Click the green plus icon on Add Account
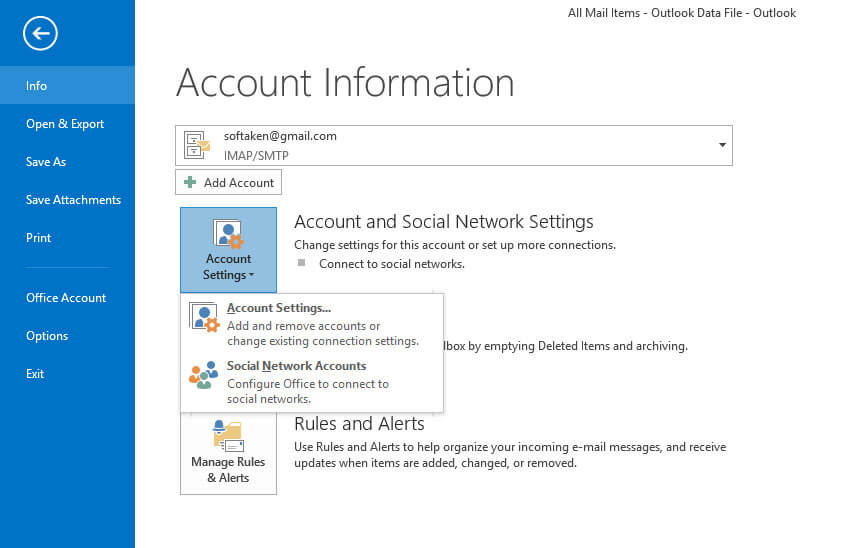This screenshot has width=861, height=548. point(190,182)
